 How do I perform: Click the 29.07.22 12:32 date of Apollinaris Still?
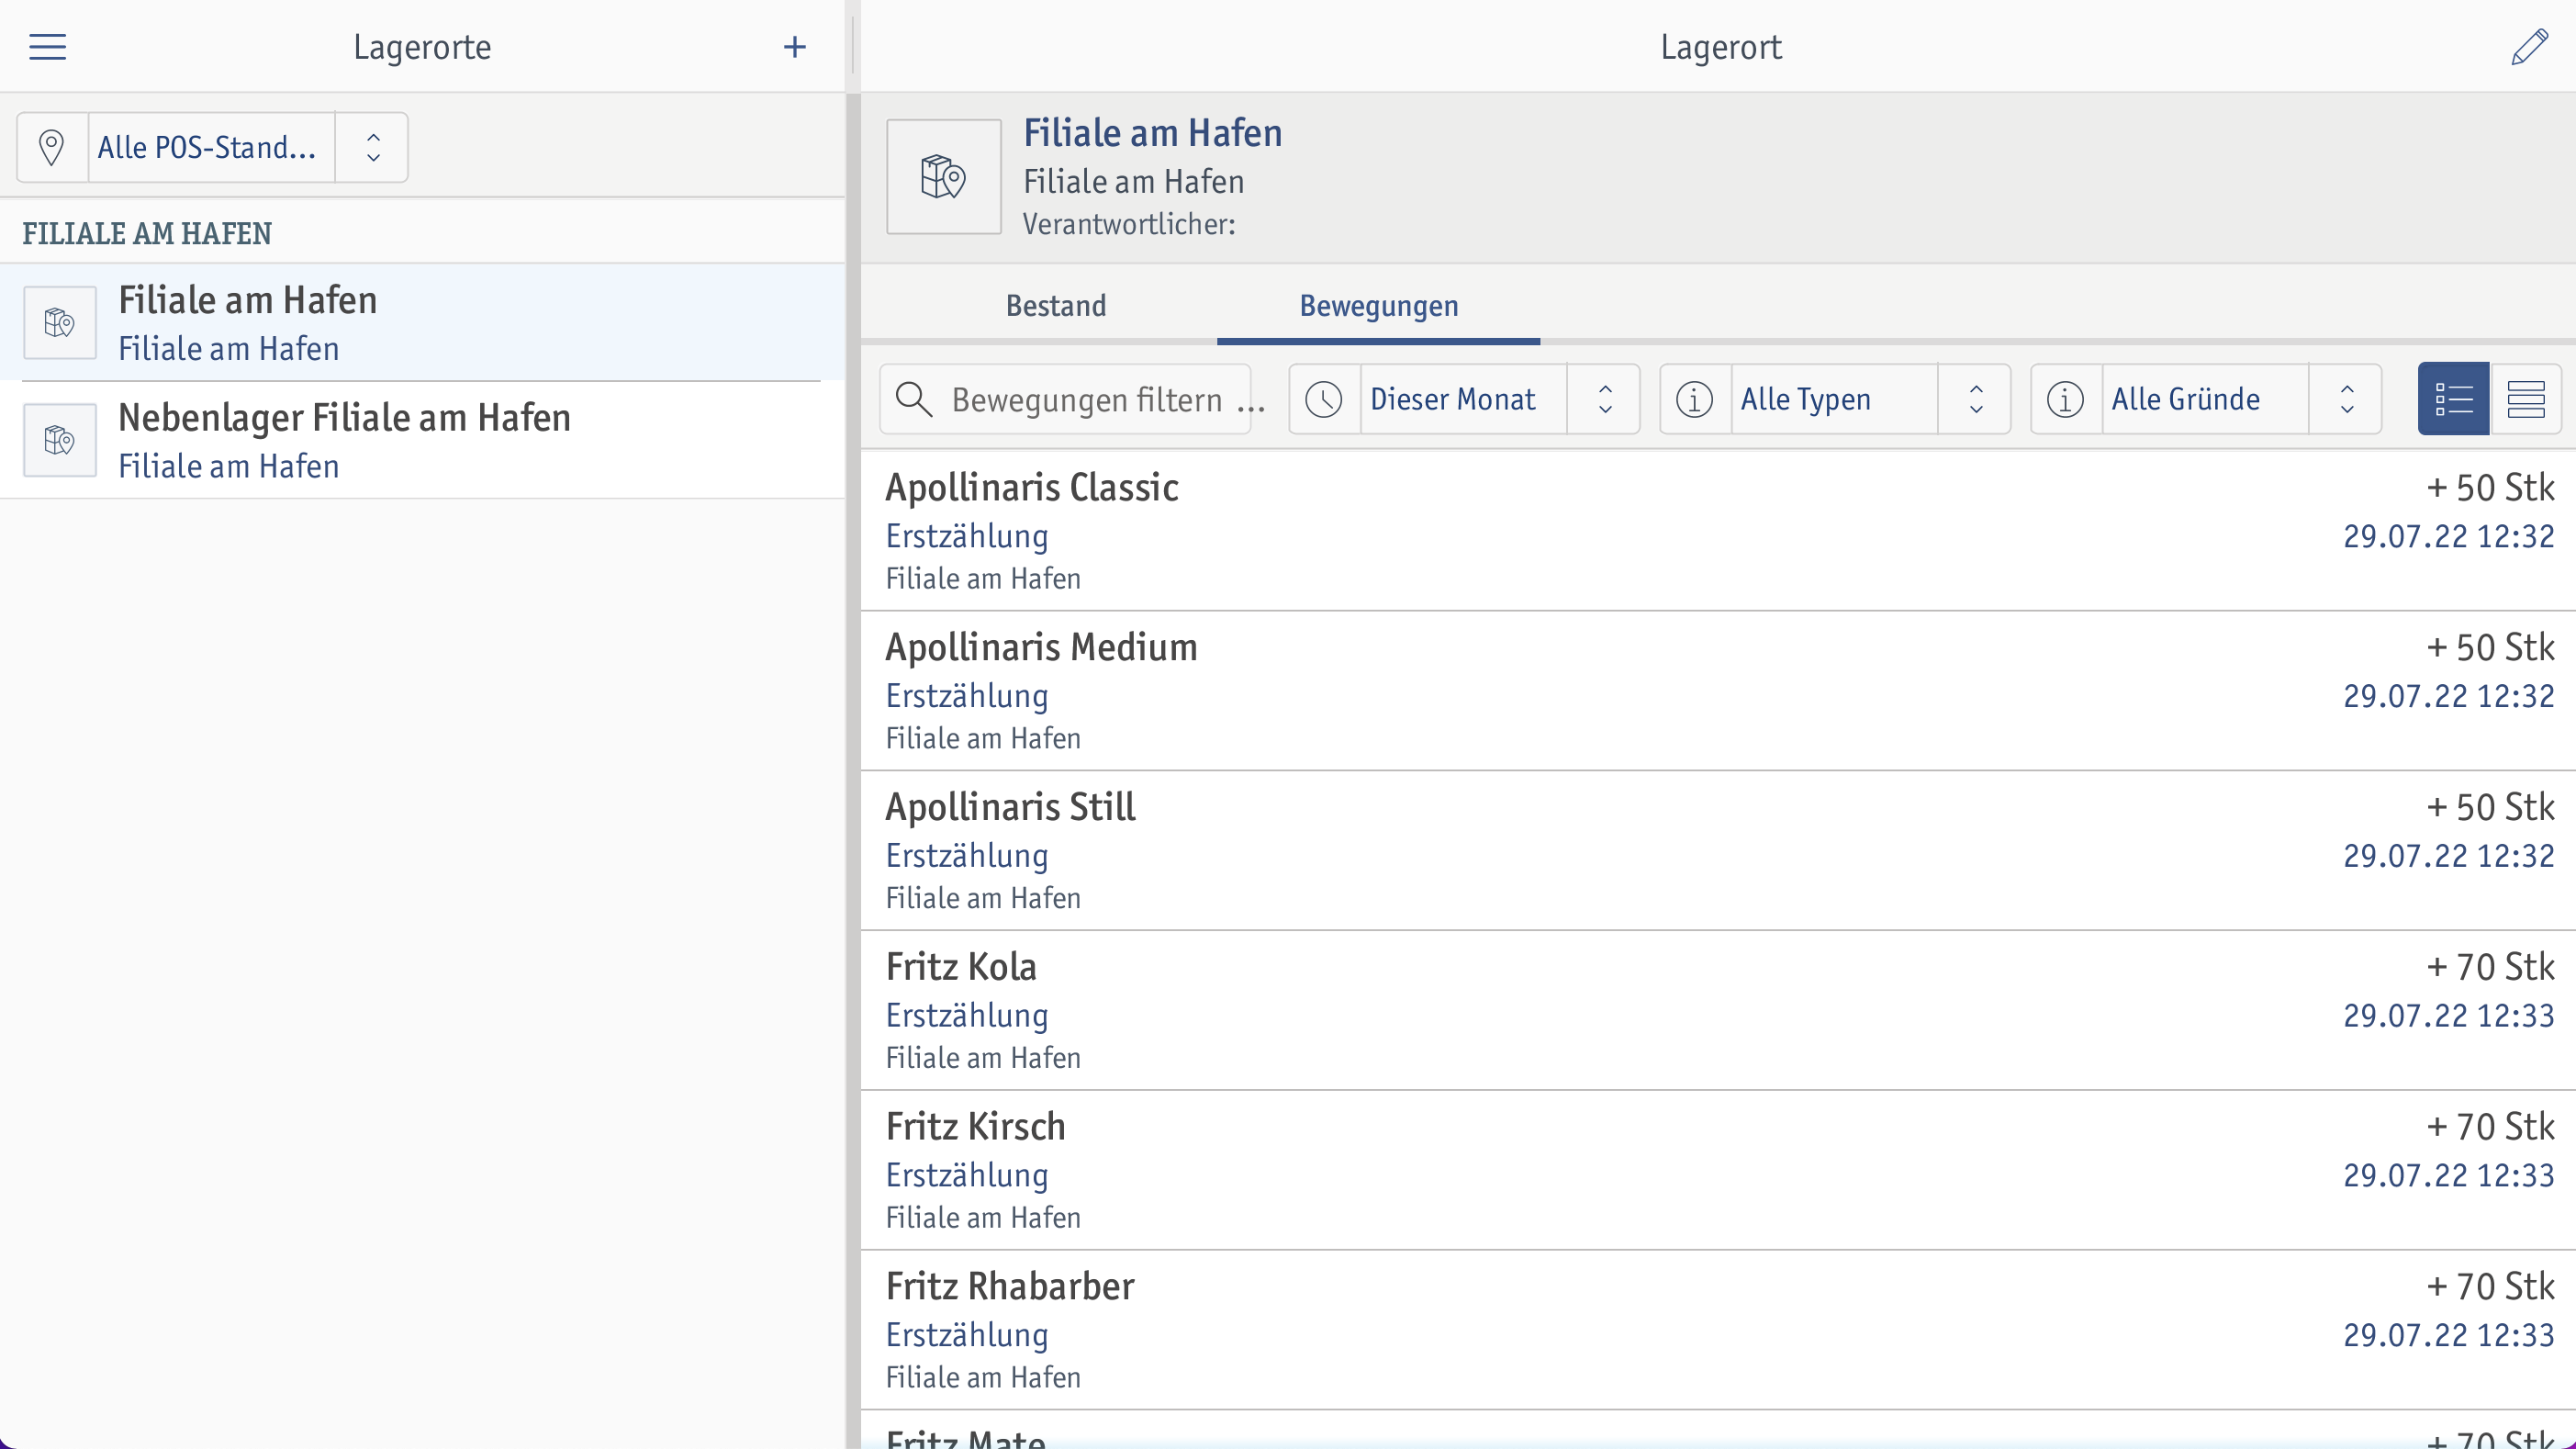tap(2449, 856)
